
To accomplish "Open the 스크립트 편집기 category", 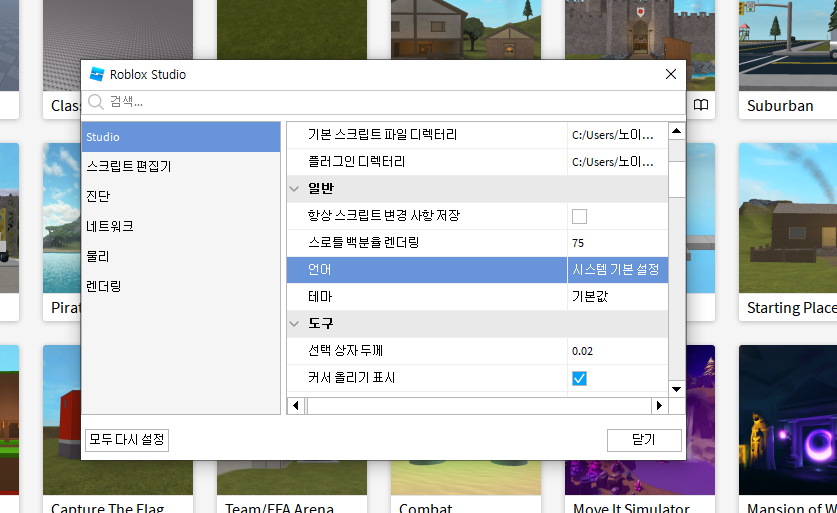I will point(181,167).
